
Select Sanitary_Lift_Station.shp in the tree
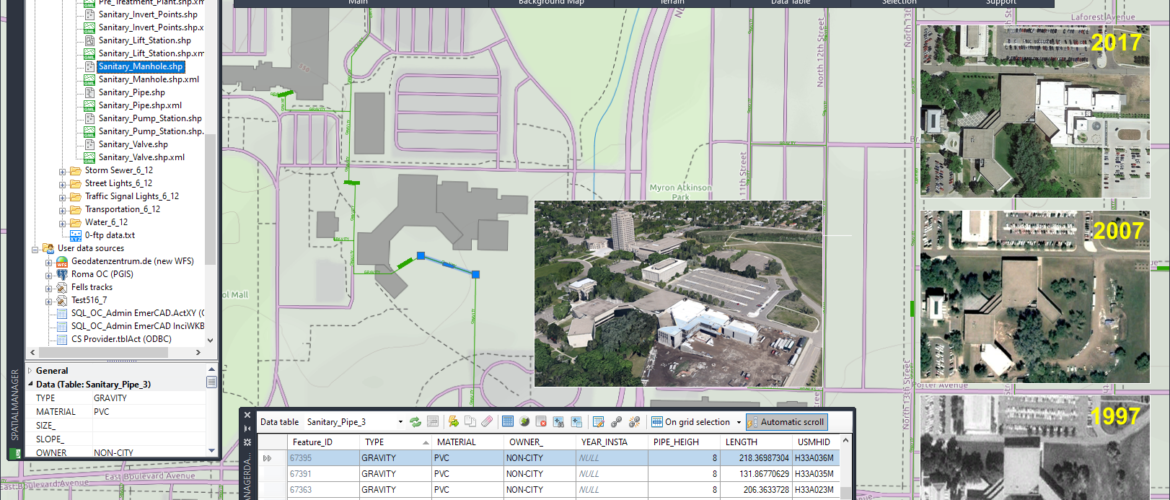[x=145, y=40]
